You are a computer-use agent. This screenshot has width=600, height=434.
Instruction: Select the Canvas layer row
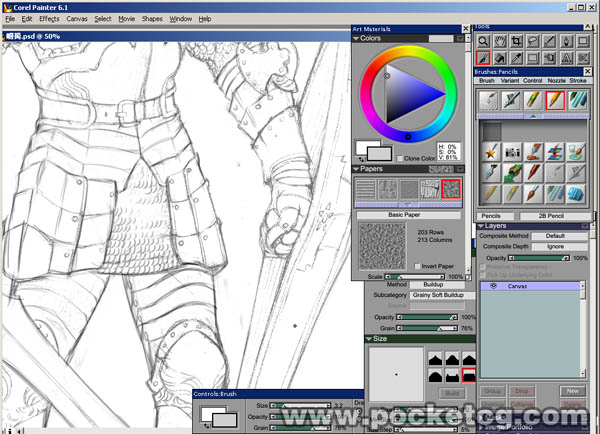[531, 286]
